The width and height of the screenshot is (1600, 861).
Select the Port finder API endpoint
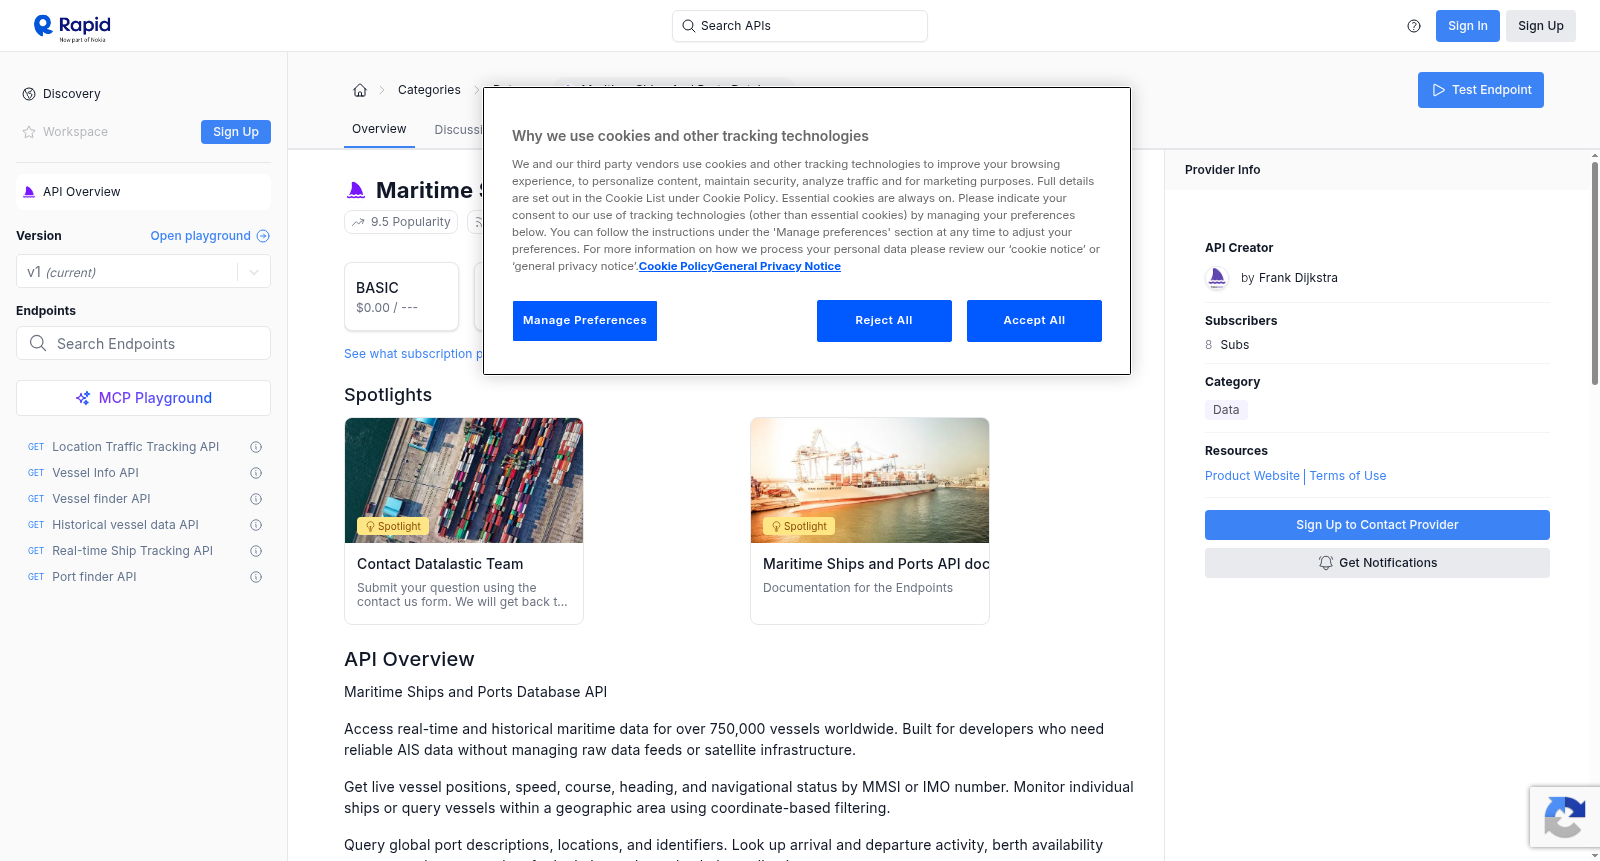coord(94,577)
